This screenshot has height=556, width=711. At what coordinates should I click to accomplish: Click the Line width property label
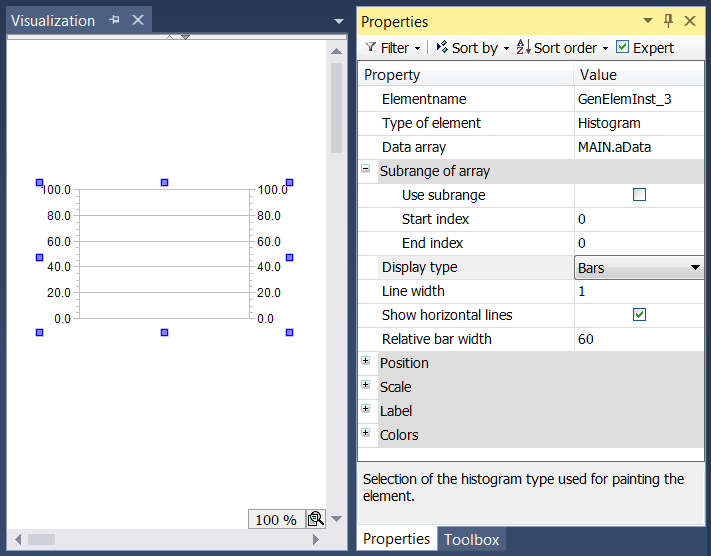pyautogui.click(x=413, y=291)
